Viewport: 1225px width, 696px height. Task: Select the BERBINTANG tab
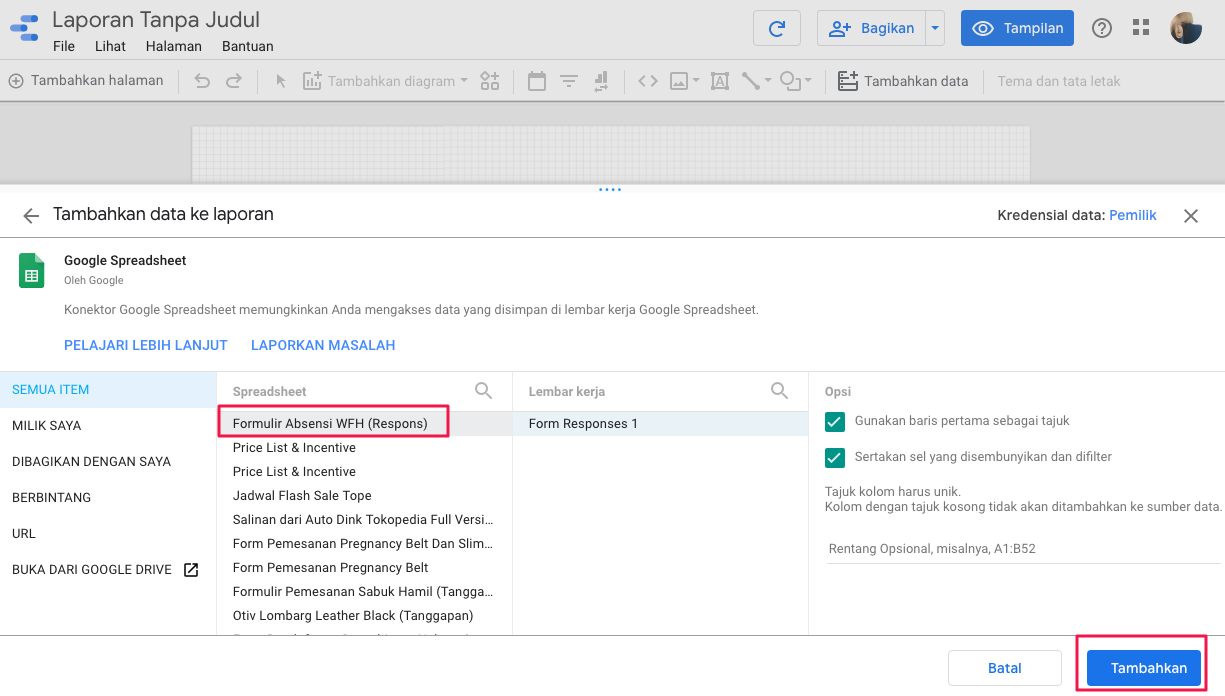click(x=108, y=498)
